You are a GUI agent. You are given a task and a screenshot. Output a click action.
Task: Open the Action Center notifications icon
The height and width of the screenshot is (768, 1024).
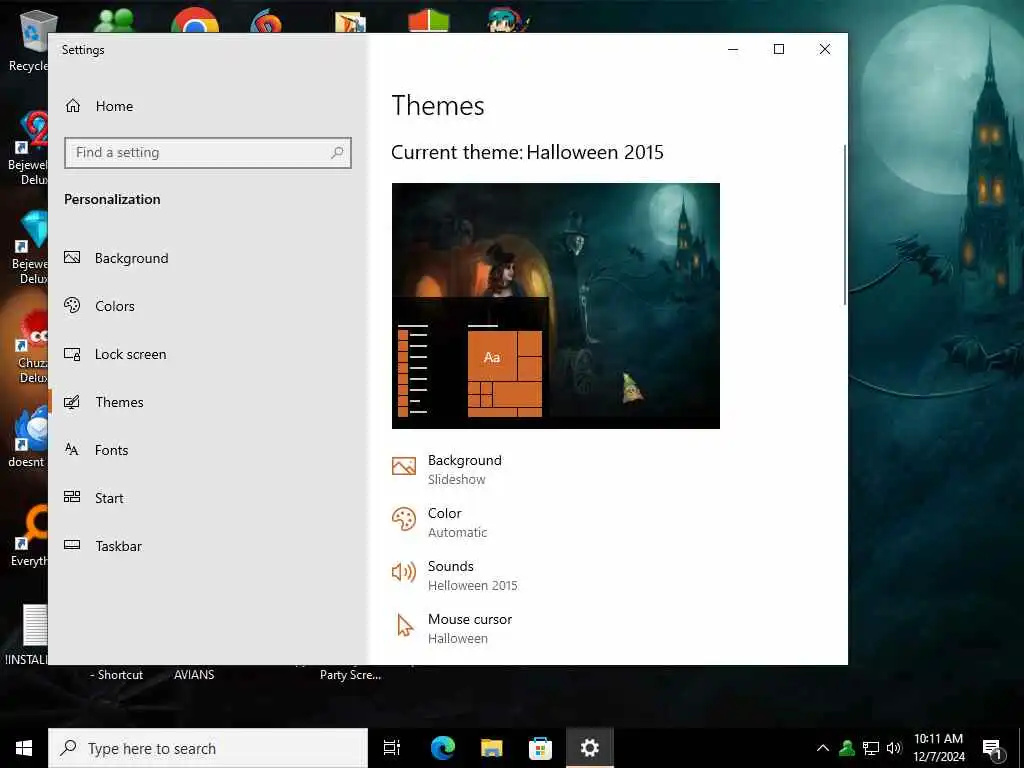[x=993, y=749]
